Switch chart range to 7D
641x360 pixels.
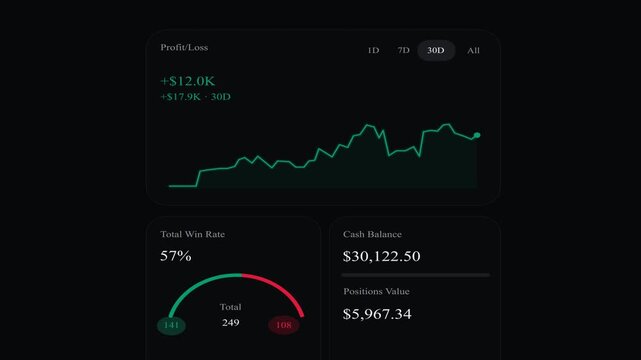pos(403,50)
